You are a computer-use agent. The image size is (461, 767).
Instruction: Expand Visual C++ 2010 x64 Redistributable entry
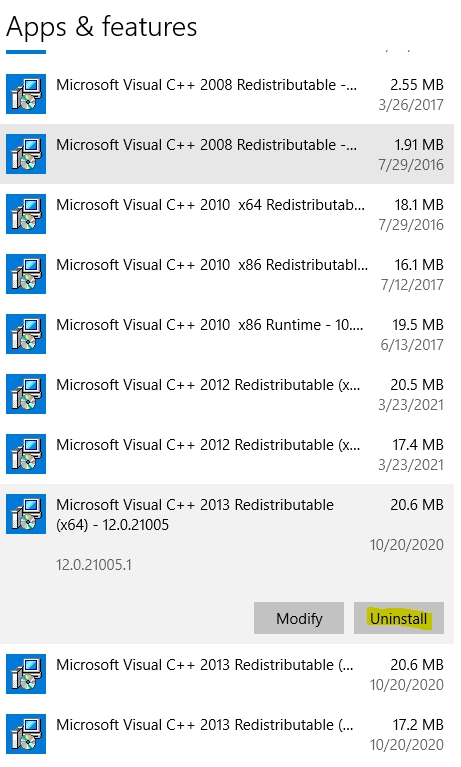(x=227, y=214)
